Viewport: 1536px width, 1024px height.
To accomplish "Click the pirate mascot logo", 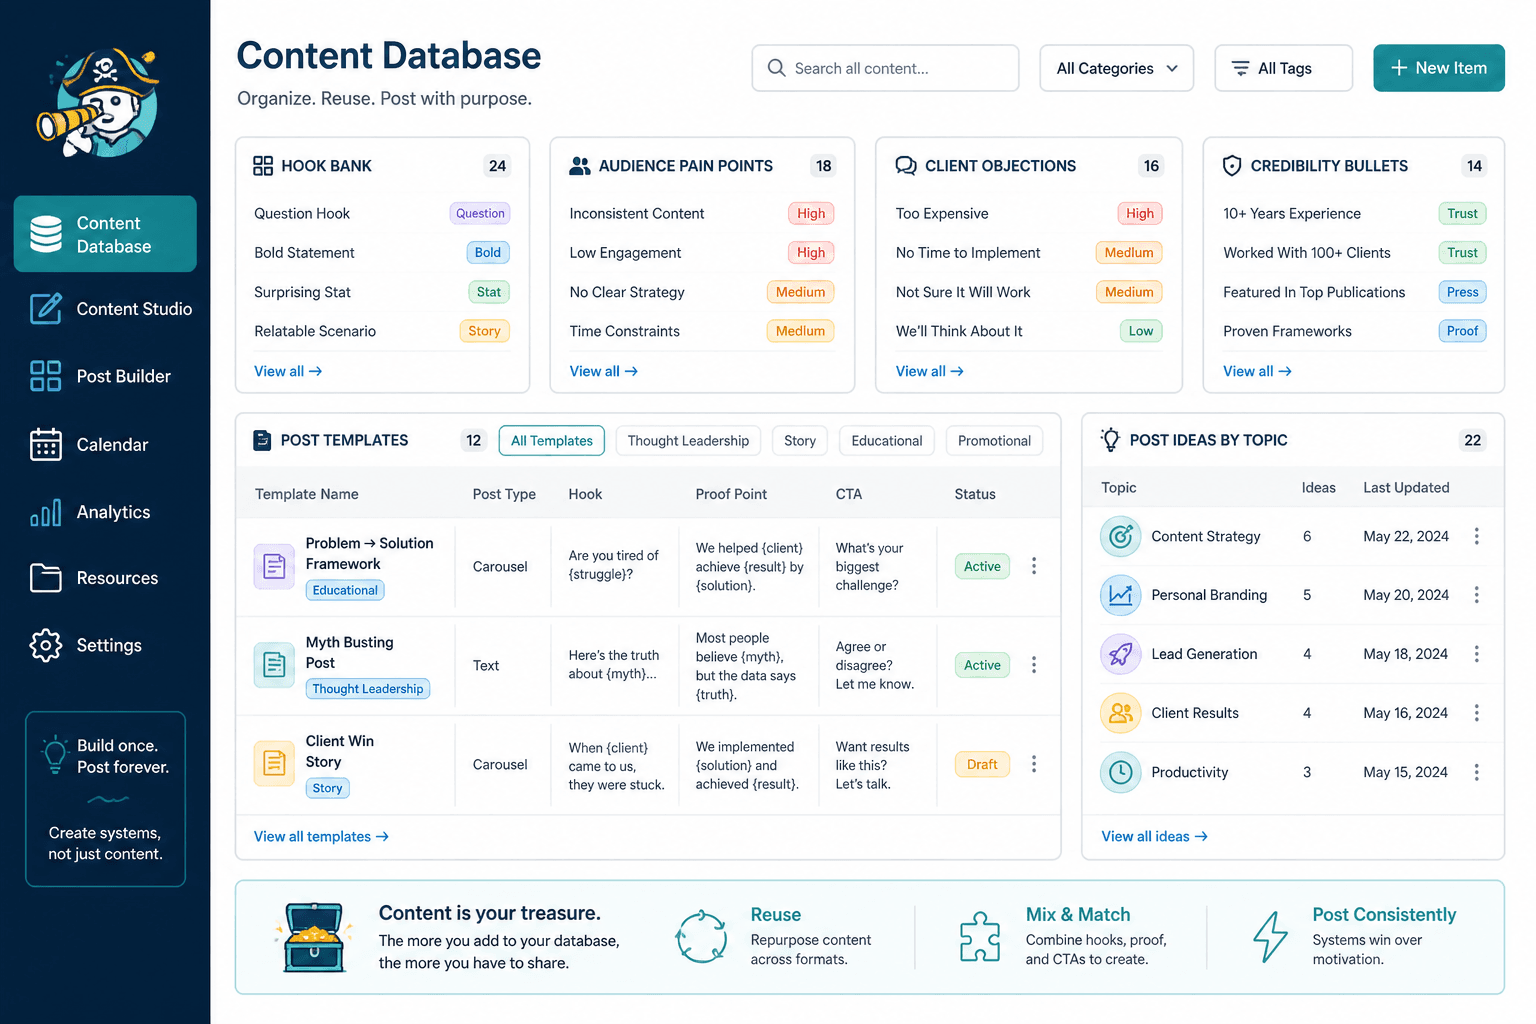I will 100,103.
